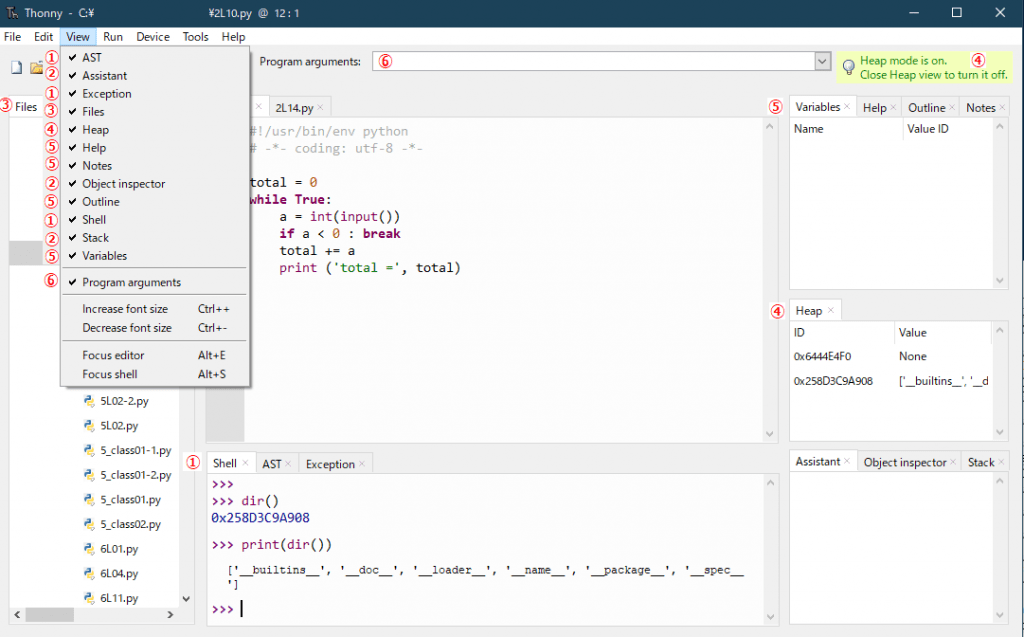Click the Thonny logo in the title bar
This screenshot has width=1024, height=637.
(x=13, y=13)
